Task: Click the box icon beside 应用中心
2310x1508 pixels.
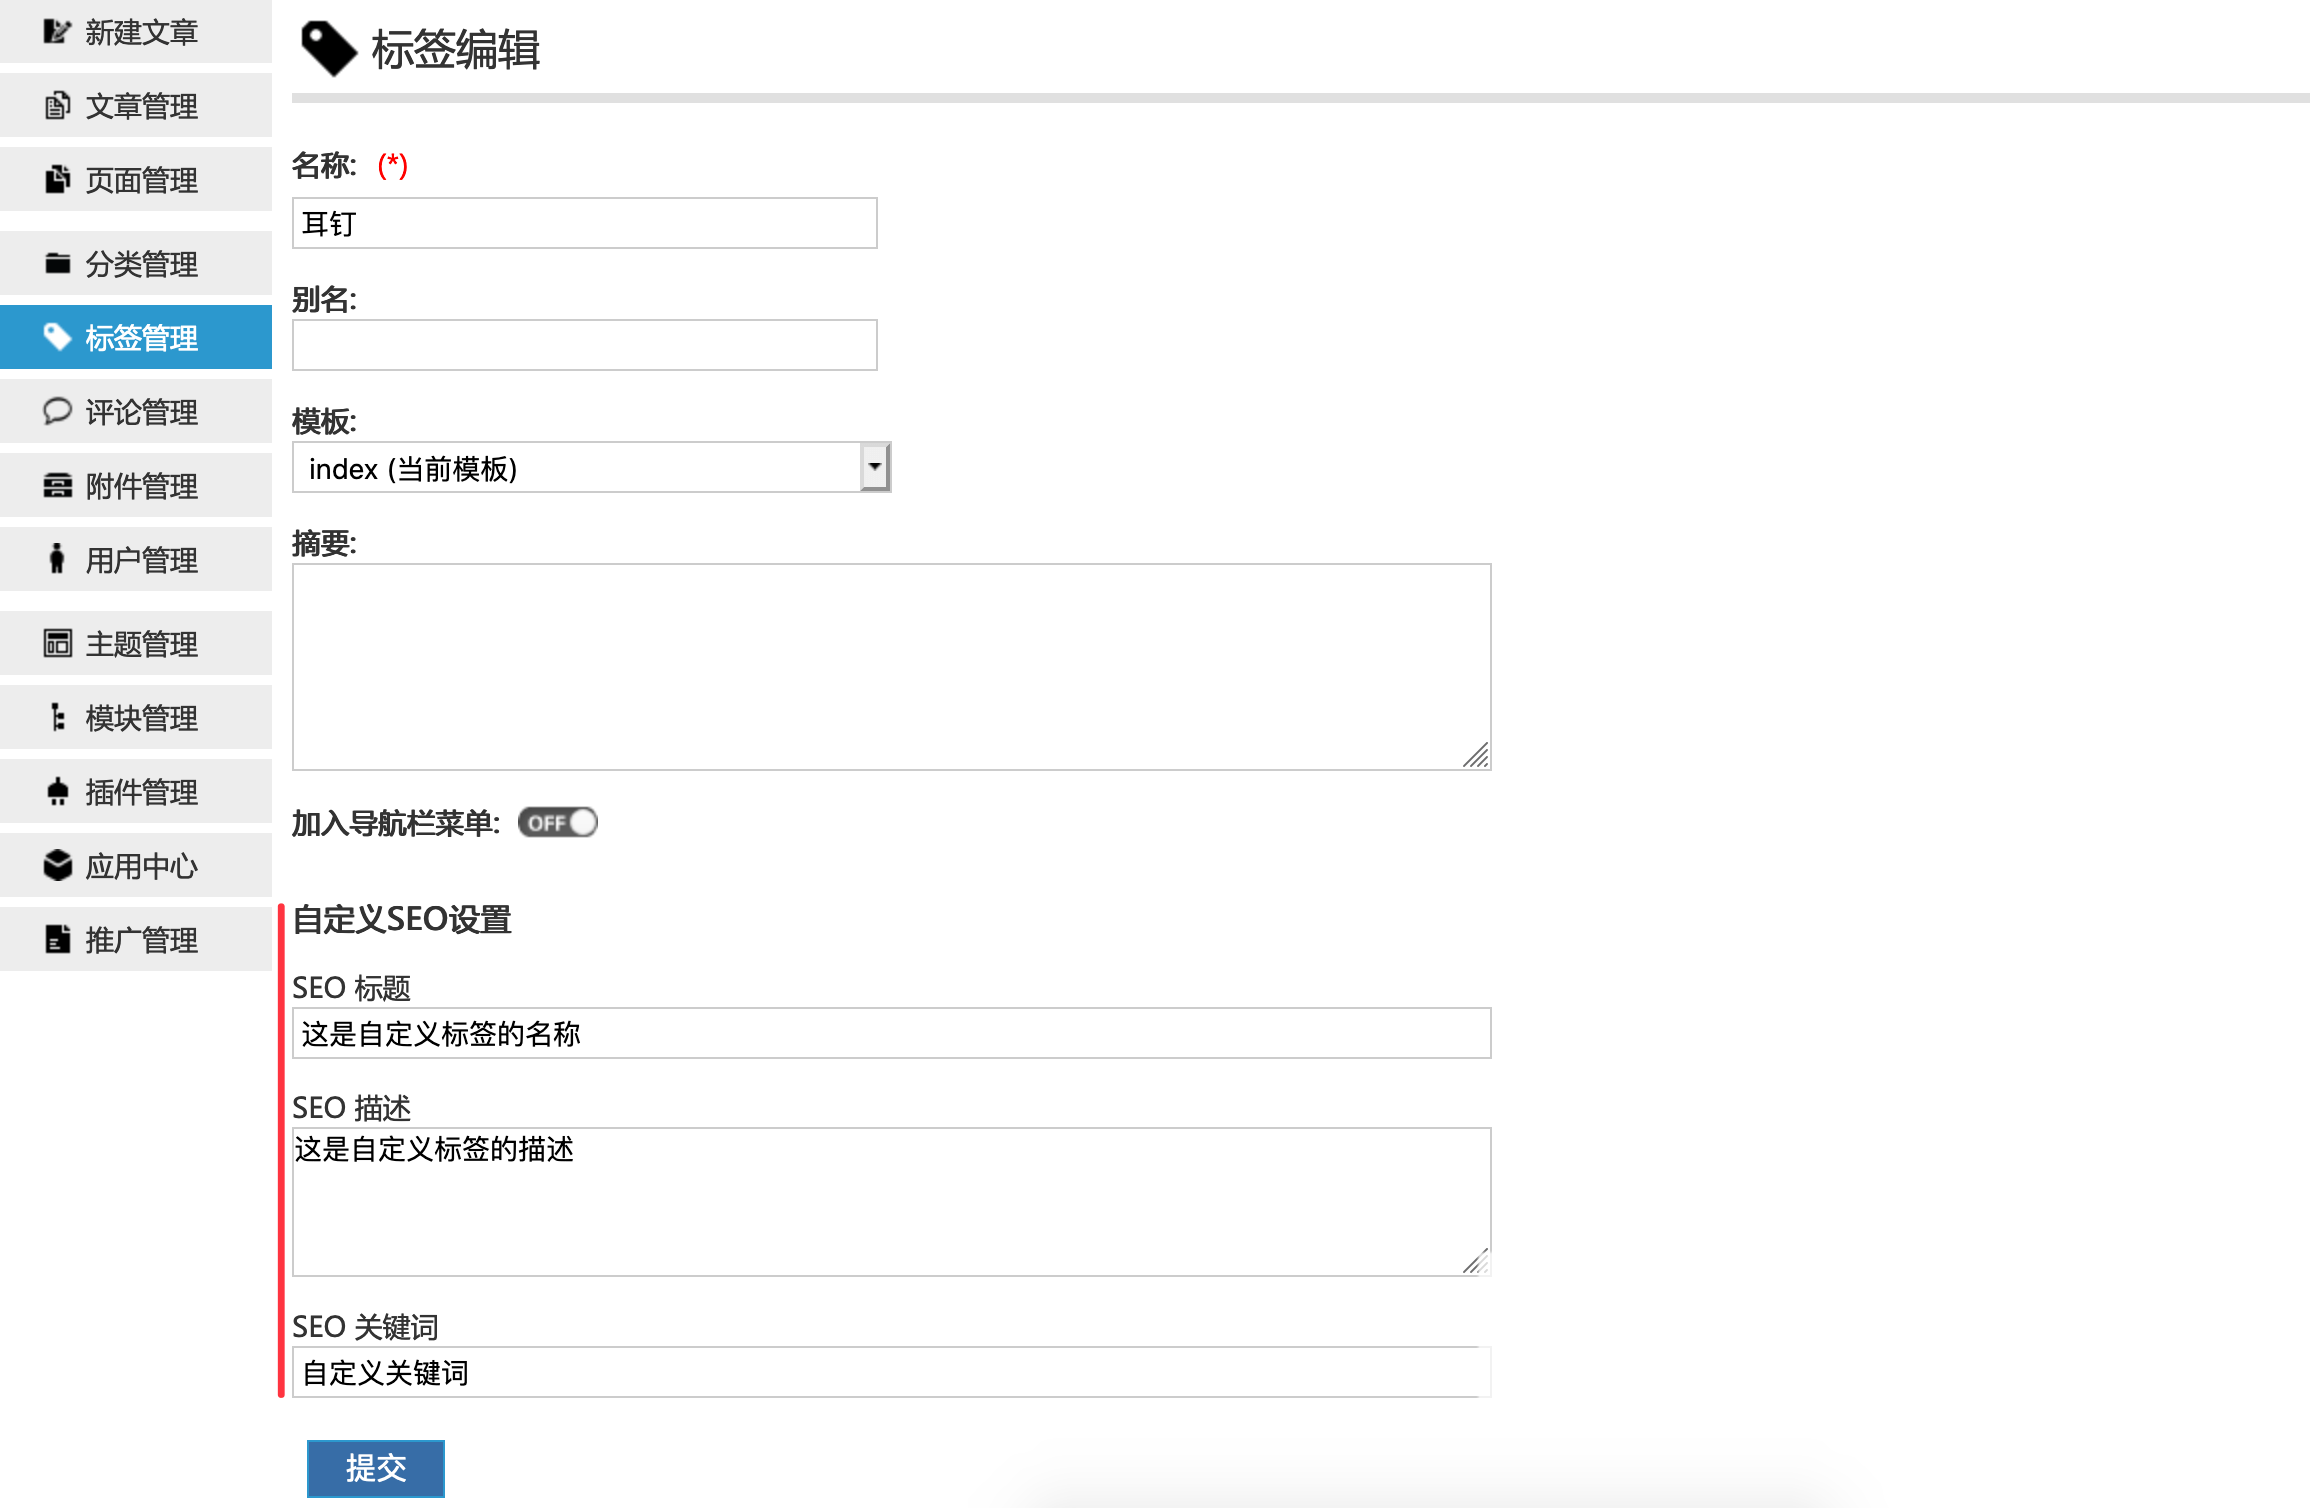Action: tap(57, 866)
